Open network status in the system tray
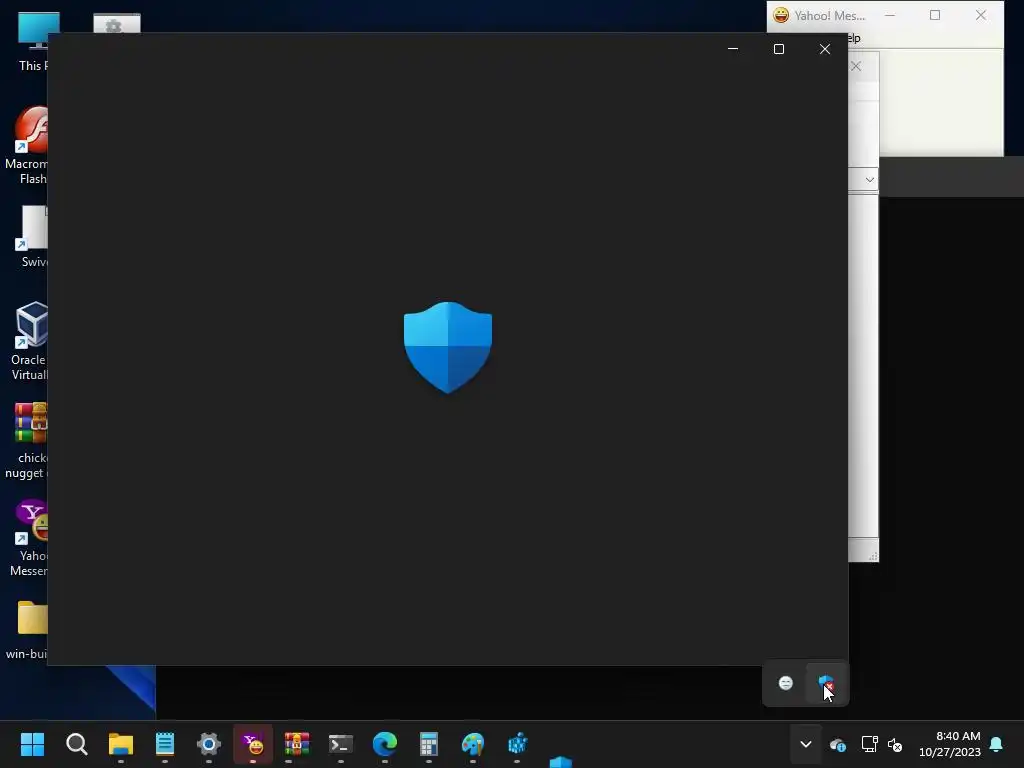 pos(869,744)
